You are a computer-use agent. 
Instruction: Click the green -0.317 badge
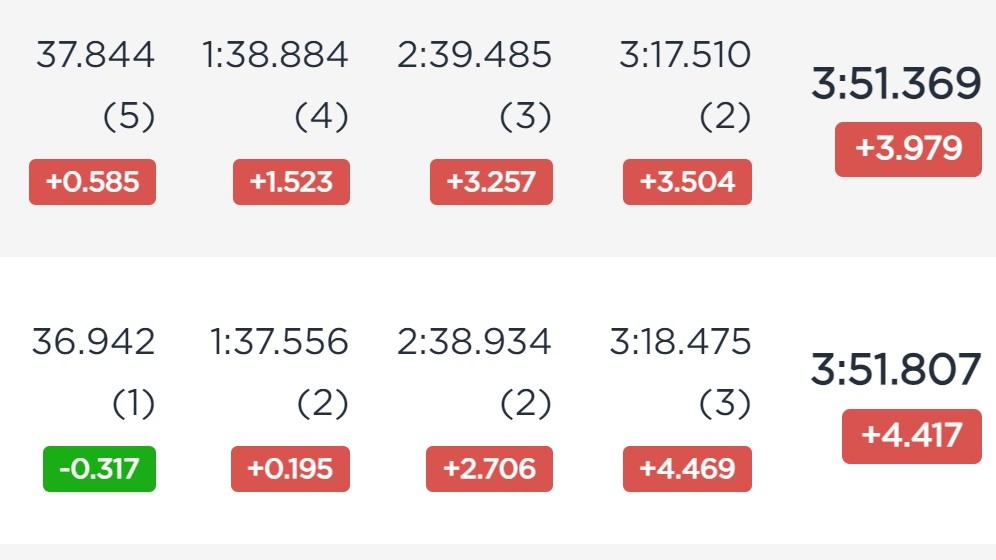click(99, 469)
